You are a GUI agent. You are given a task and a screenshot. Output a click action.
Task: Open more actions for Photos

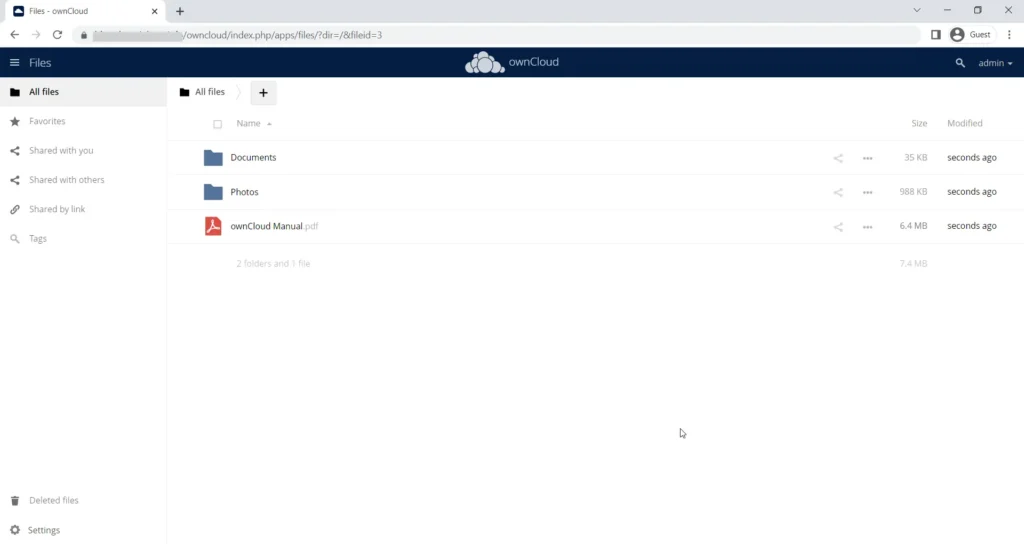coord(867,193)
